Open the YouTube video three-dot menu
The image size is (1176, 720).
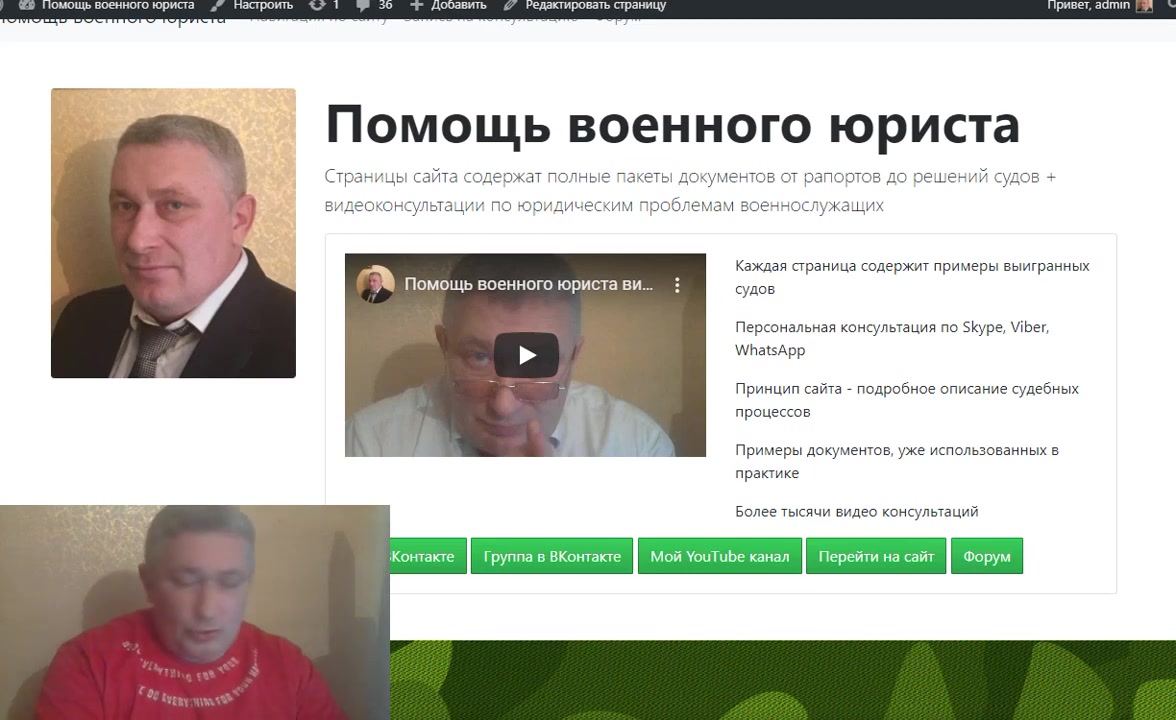coord(676,285)
